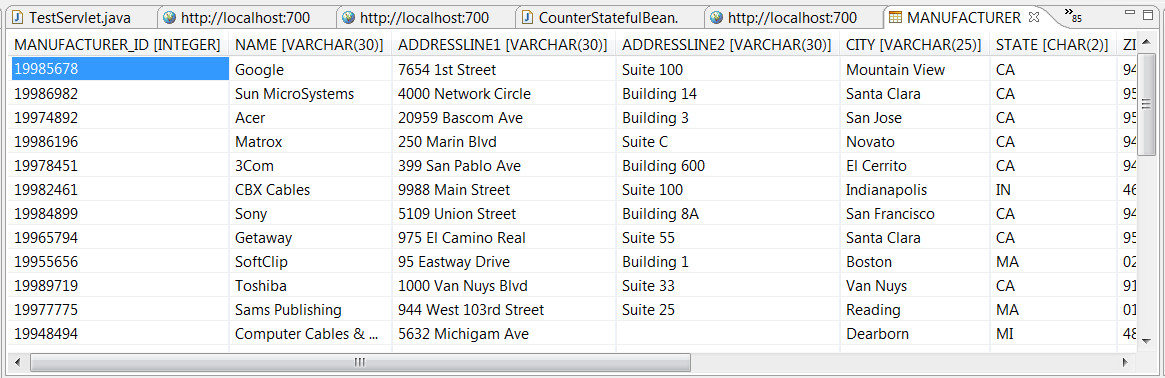
Task: Close the MANUFACTURER editor tab
Action: tap(1033, 16)
